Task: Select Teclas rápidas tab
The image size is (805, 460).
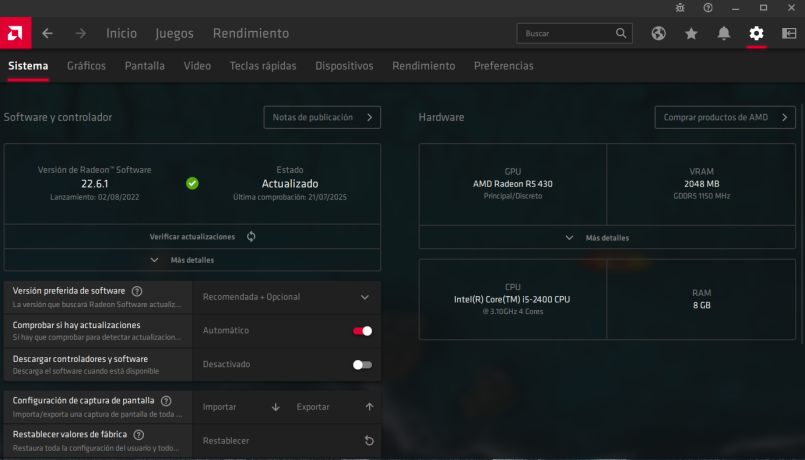Action: click(x=263, y=66)
